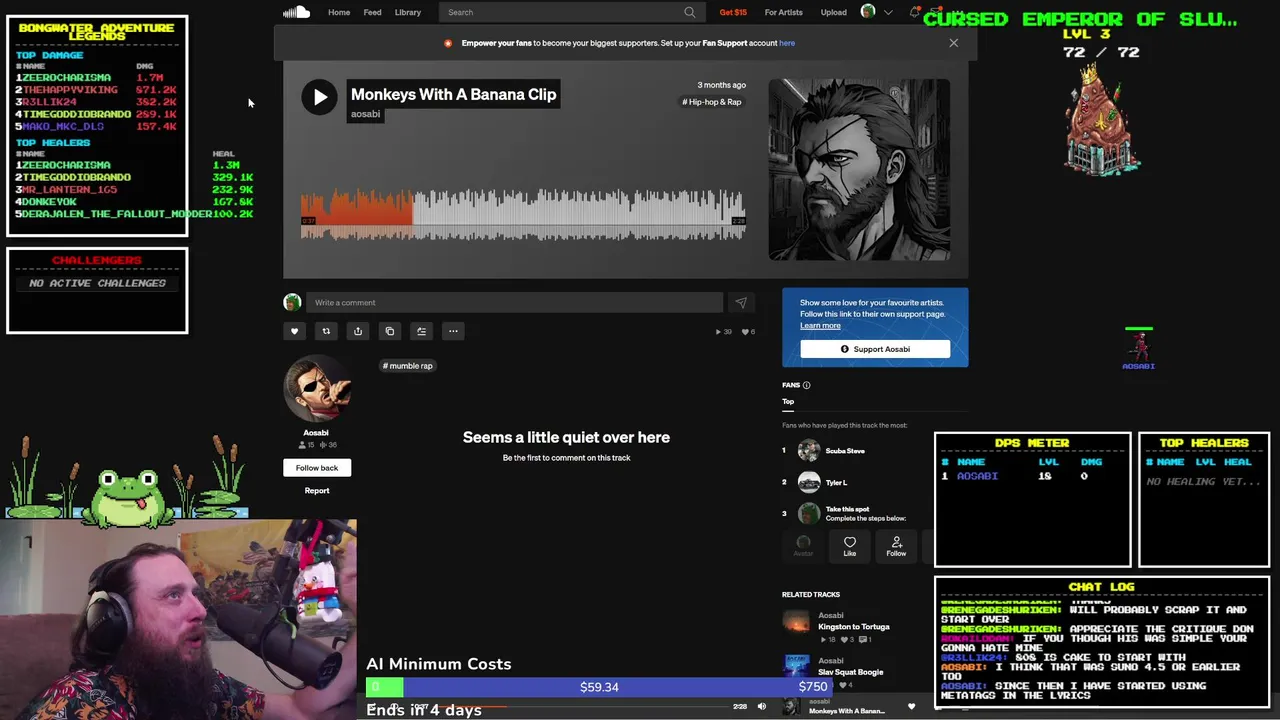This screenshot has height=720, width=1280.
Task: Open now-playing track title in bottom player
Action: coord(847,711)
